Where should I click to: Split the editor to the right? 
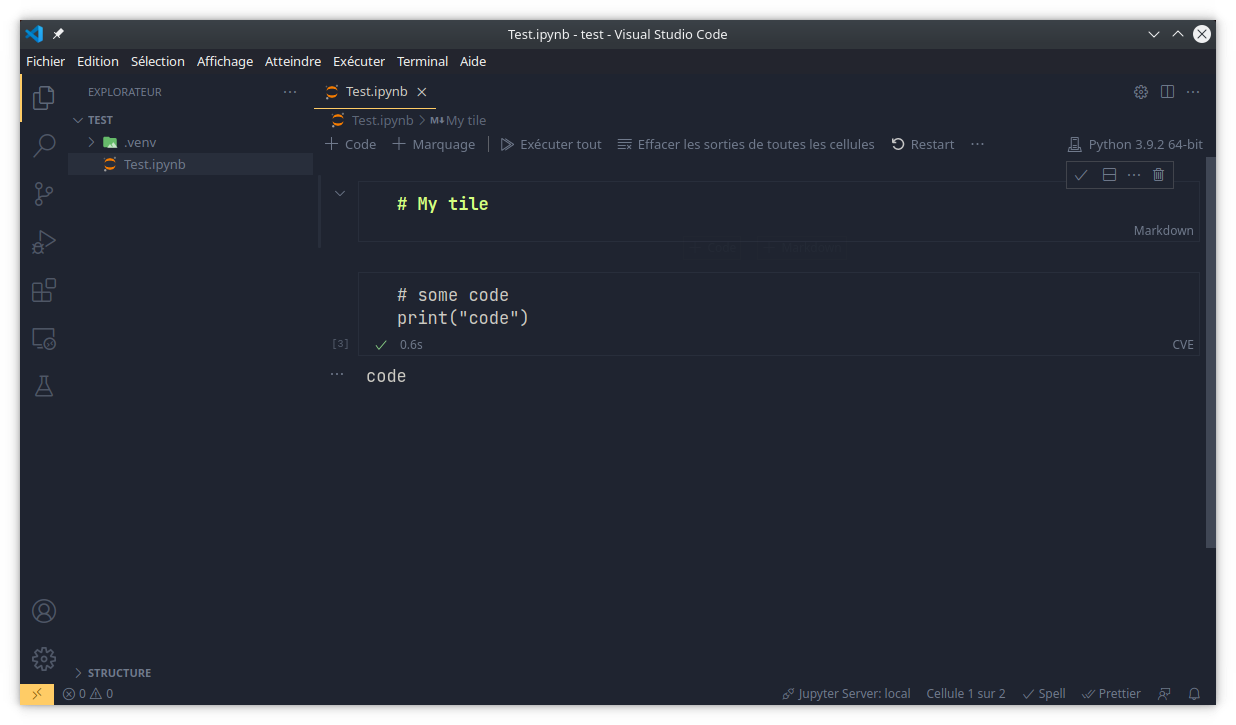(x=1167, y=92)
